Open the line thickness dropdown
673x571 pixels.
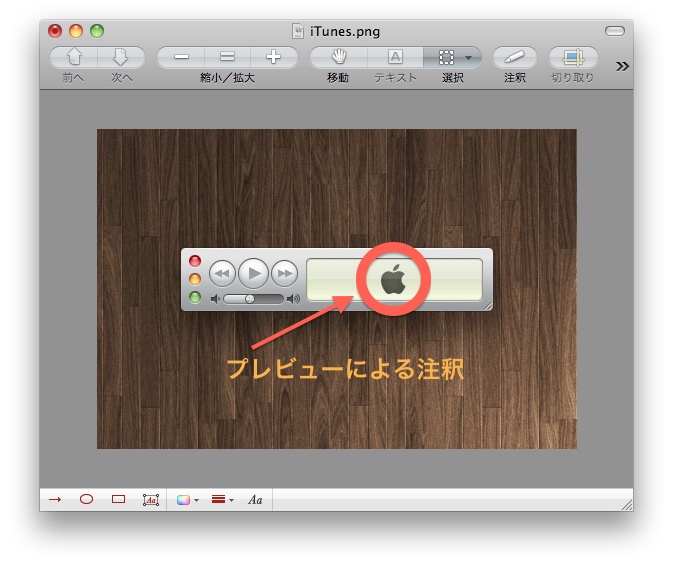pos(222,499)
